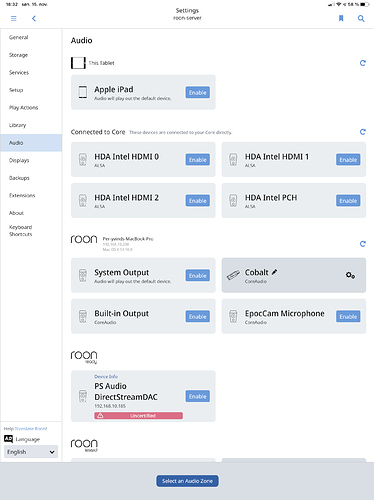
Task: Open bookmarks via the bookmark icon
Action: click(x=341, y=18)
